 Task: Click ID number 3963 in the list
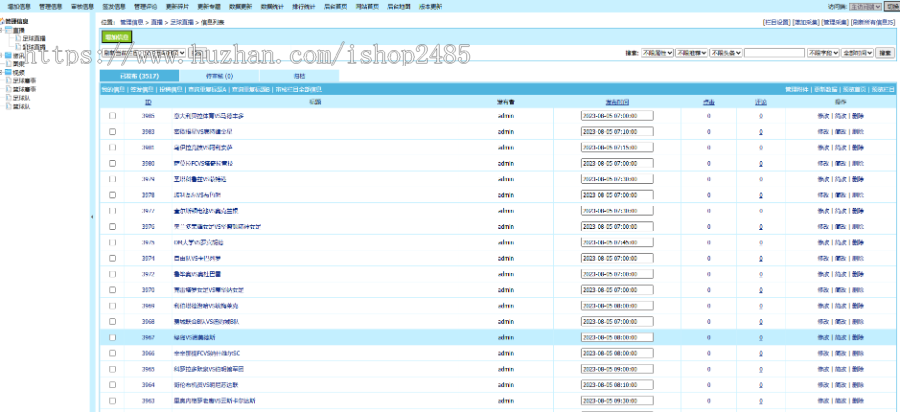148,401
